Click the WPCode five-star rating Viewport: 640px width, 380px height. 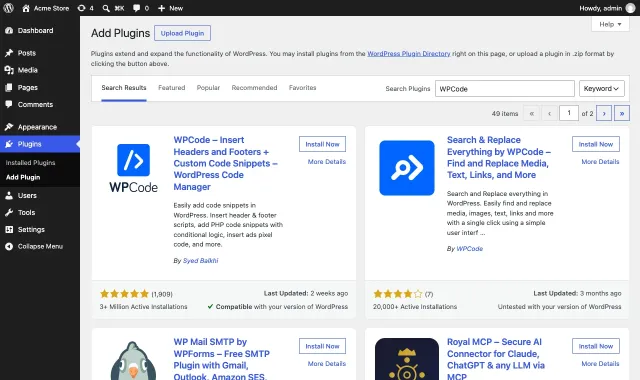(124, 294)
